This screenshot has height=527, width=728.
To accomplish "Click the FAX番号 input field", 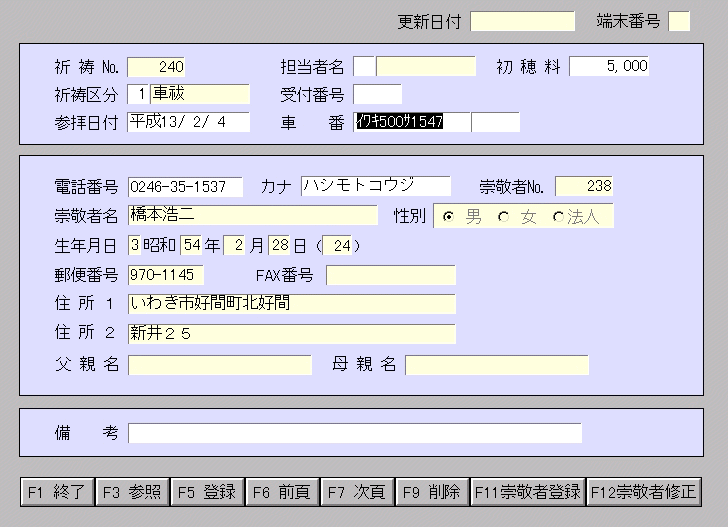I will click(391, 275).
